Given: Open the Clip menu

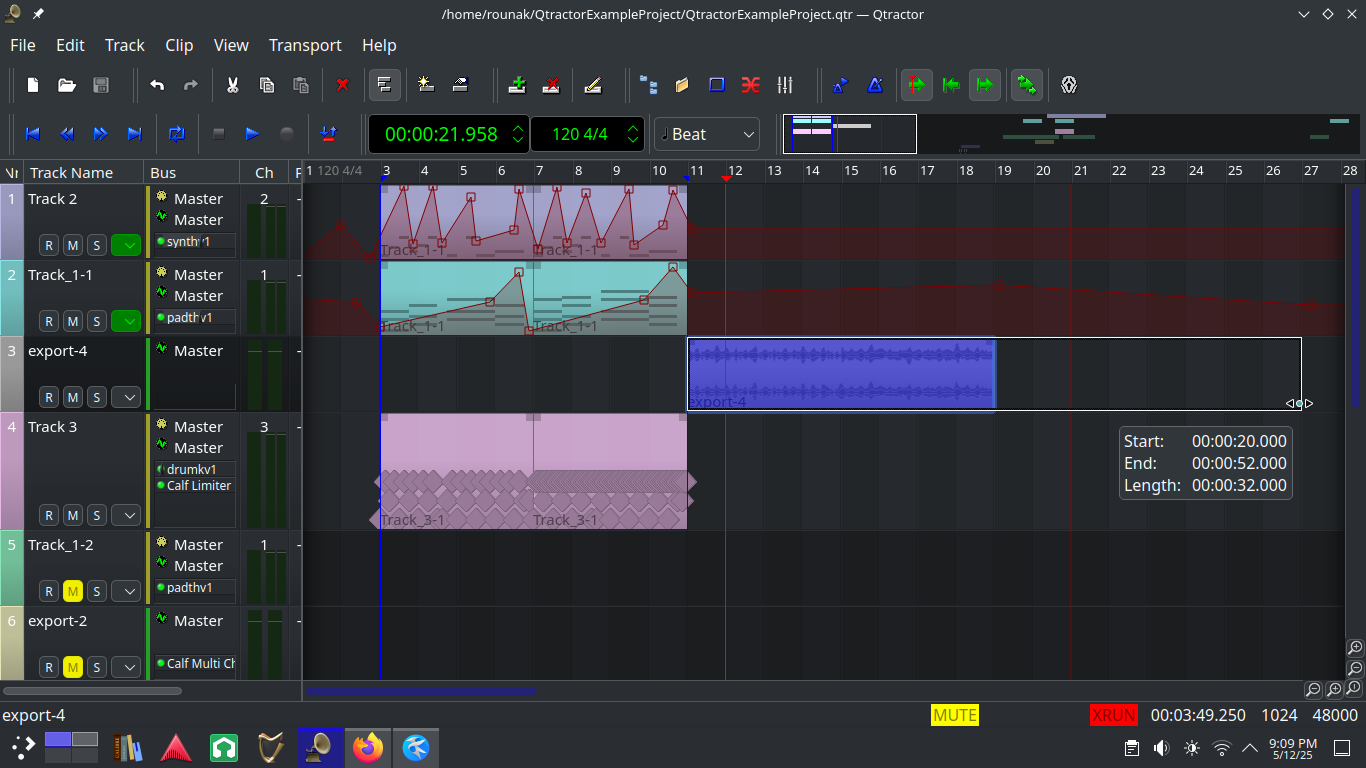Looking at the screenshot, I should coord(179,45).
